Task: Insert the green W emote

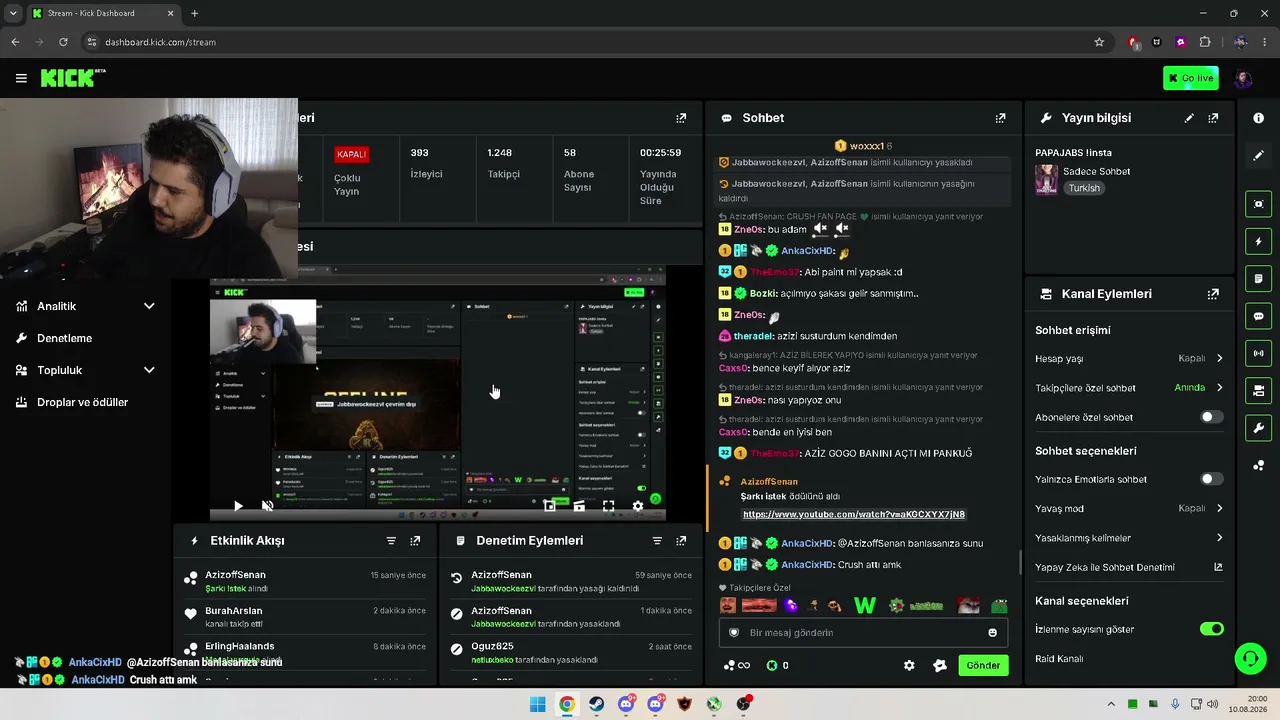Action: [x=865, y=606]
